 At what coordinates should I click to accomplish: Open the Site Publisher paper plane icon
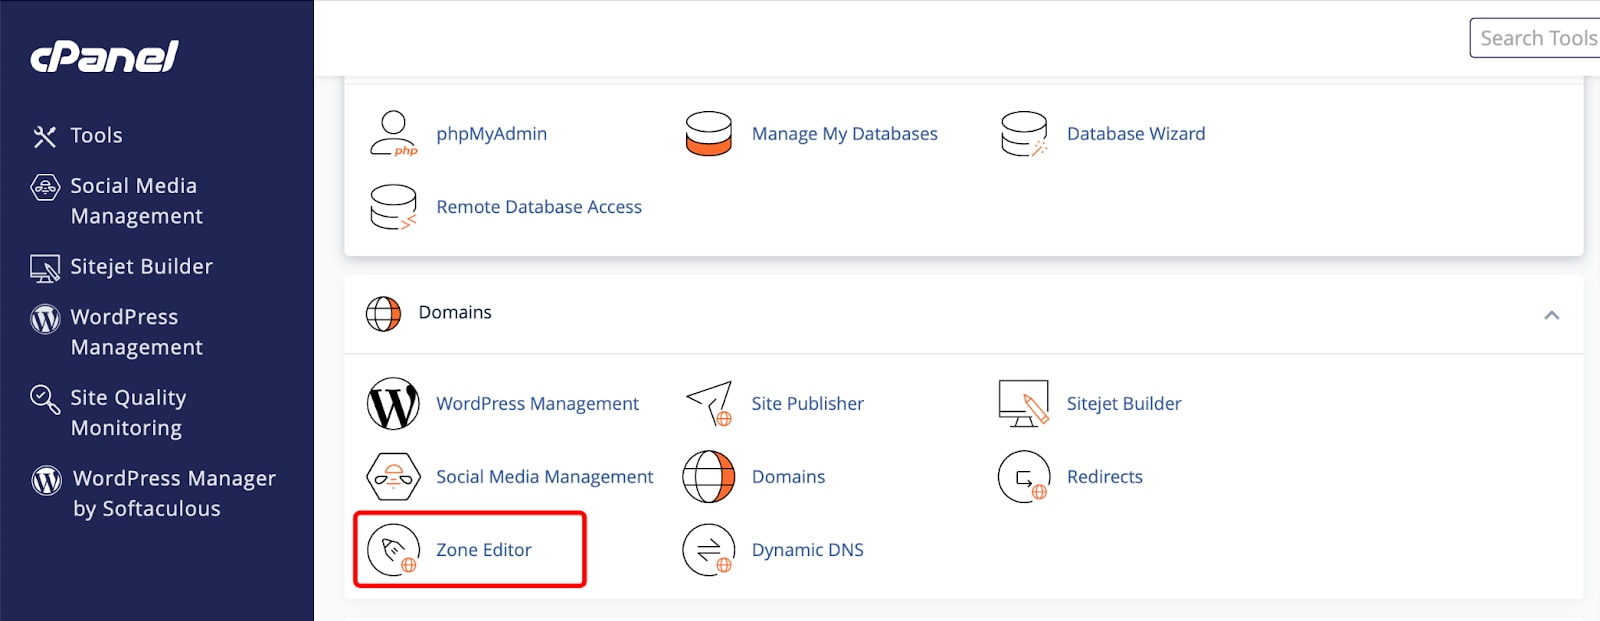[709, 404]
